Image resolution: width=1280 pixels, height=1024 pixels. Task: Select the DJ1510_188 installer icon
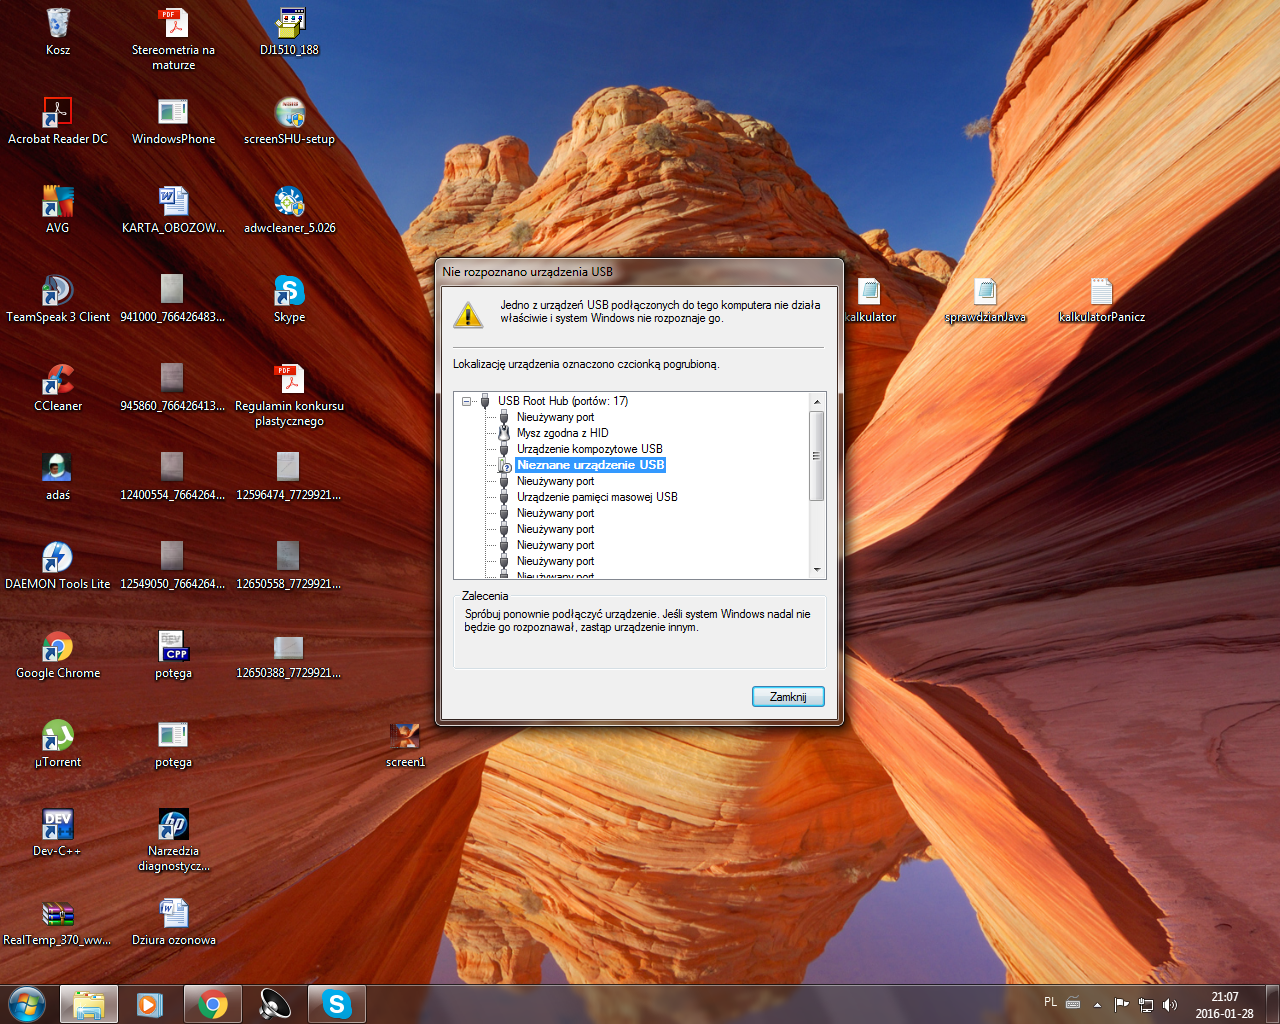(289, 24)
